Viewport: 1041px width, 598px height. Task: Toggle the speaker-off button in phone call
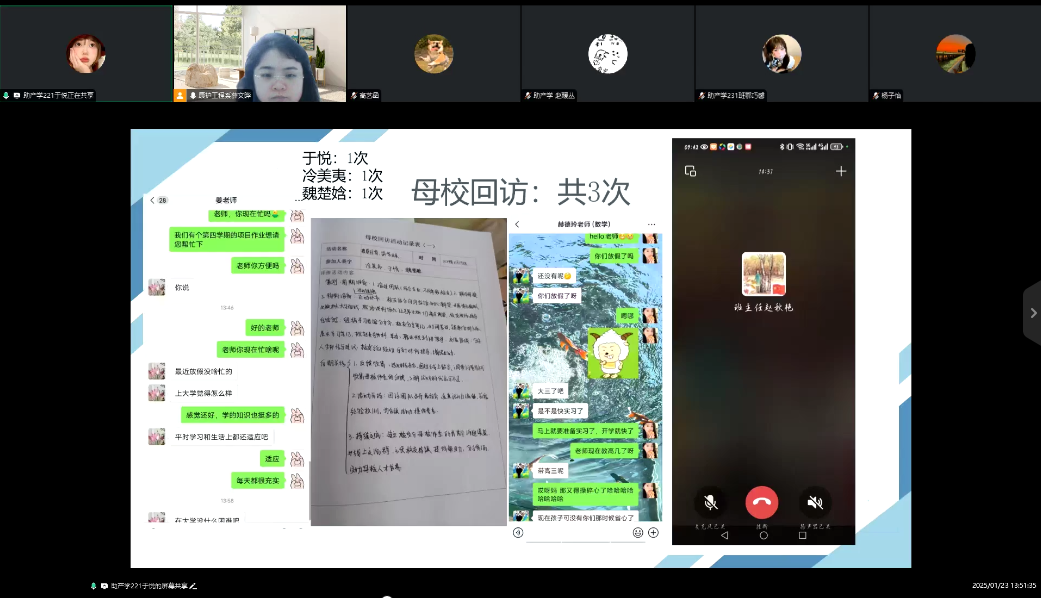click(x=815, y=502)
